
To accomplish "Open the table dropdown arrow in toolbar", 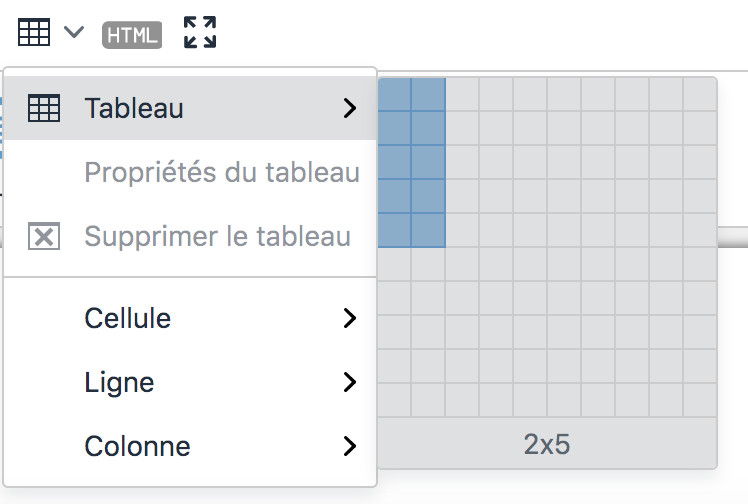I will [74, 32].
